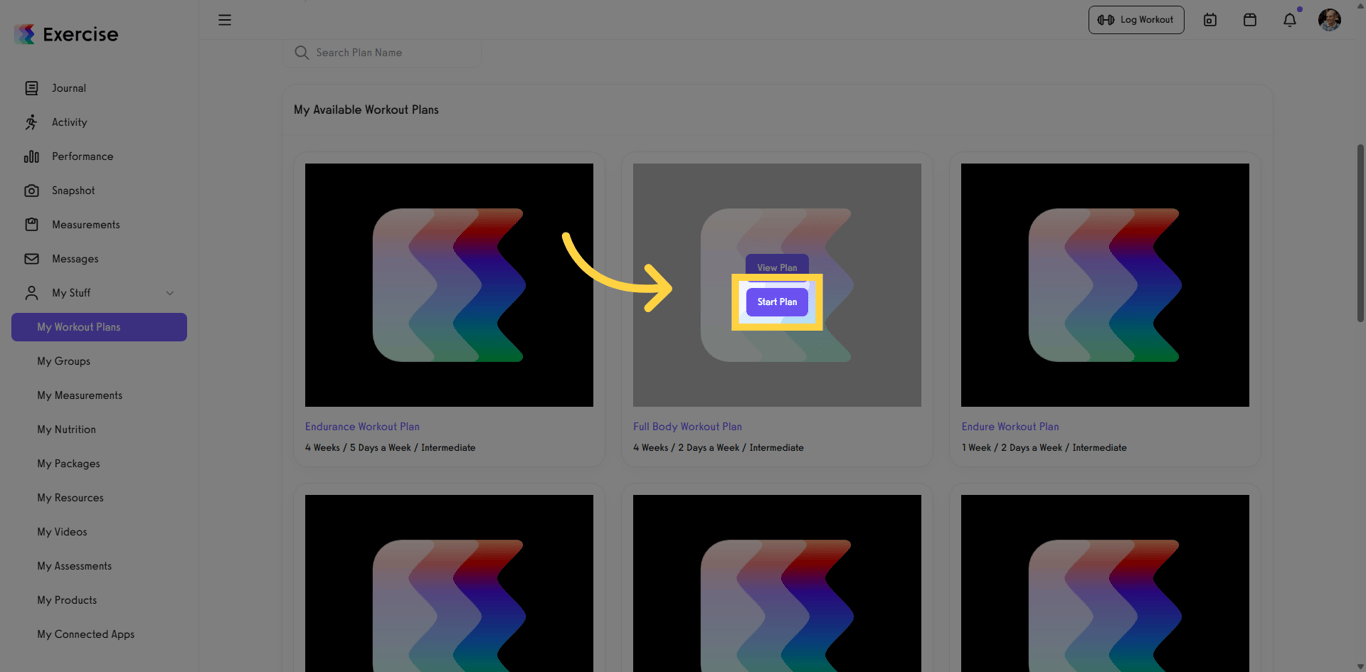Open the notifications bell
The height and width of the screenshot is (672, 1366).
pos(1290,19)
